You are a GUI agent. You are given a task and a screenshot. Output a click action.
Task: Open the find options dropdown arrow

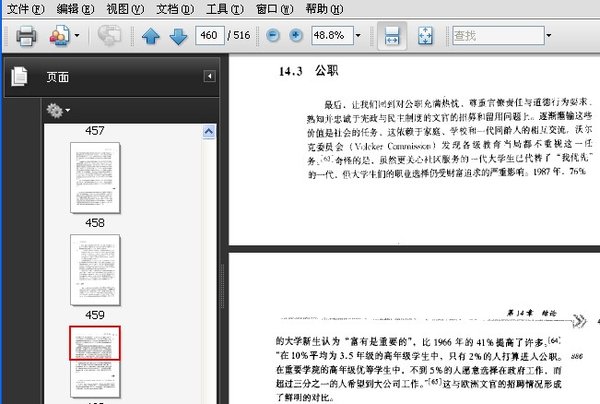click(549, 36)
